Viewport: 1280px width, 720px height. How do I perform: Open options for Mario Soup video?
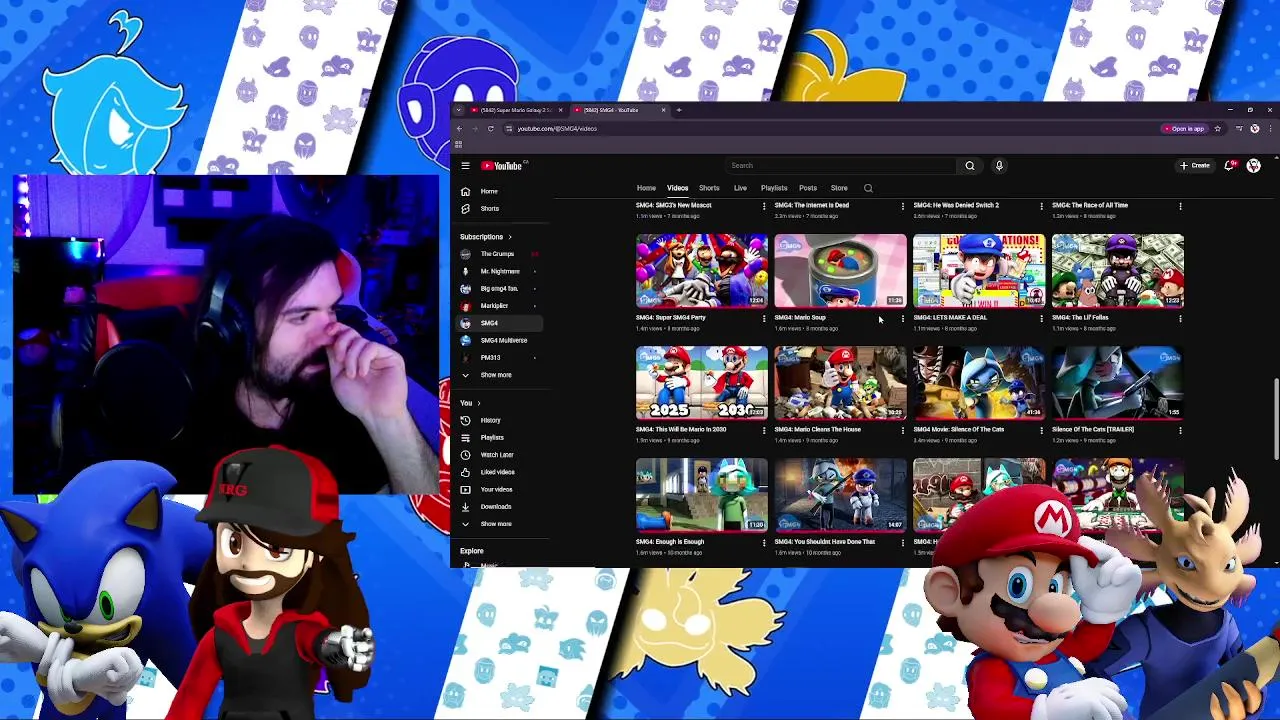tap(903, 319)
